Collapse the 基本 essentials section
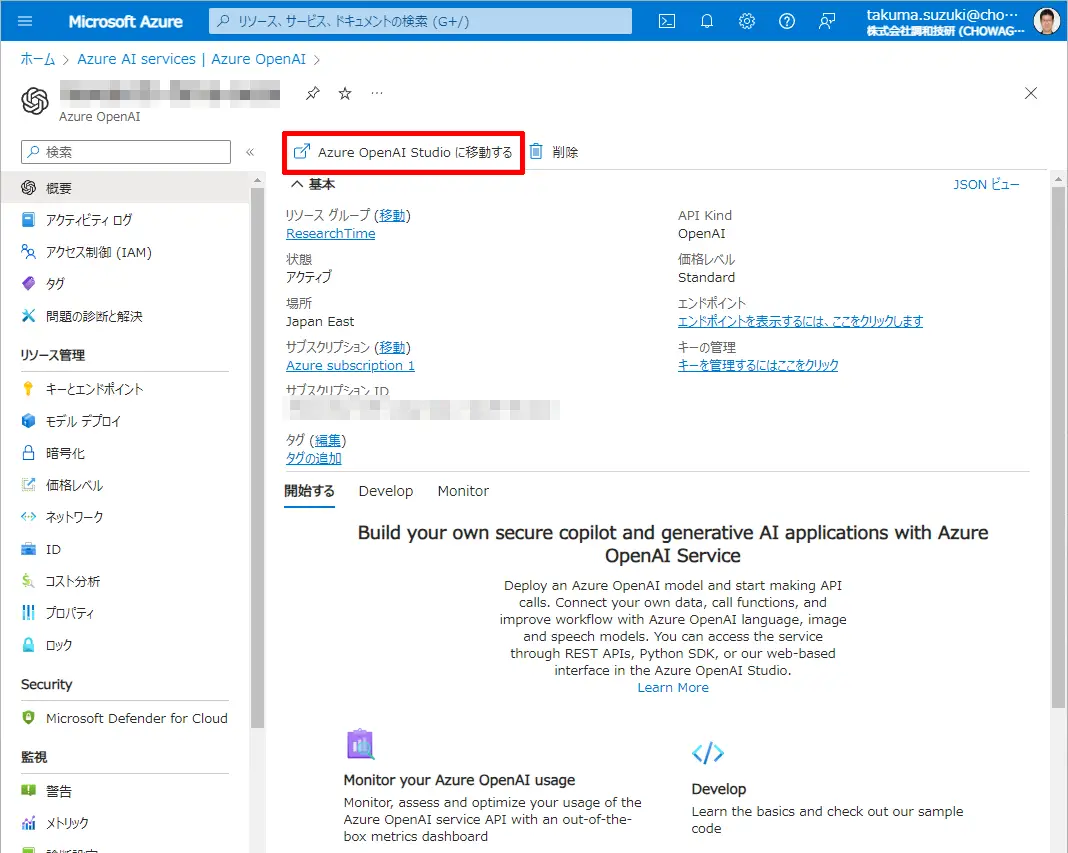This screenshot has width=1068, height=853. (x=297, y=184)
